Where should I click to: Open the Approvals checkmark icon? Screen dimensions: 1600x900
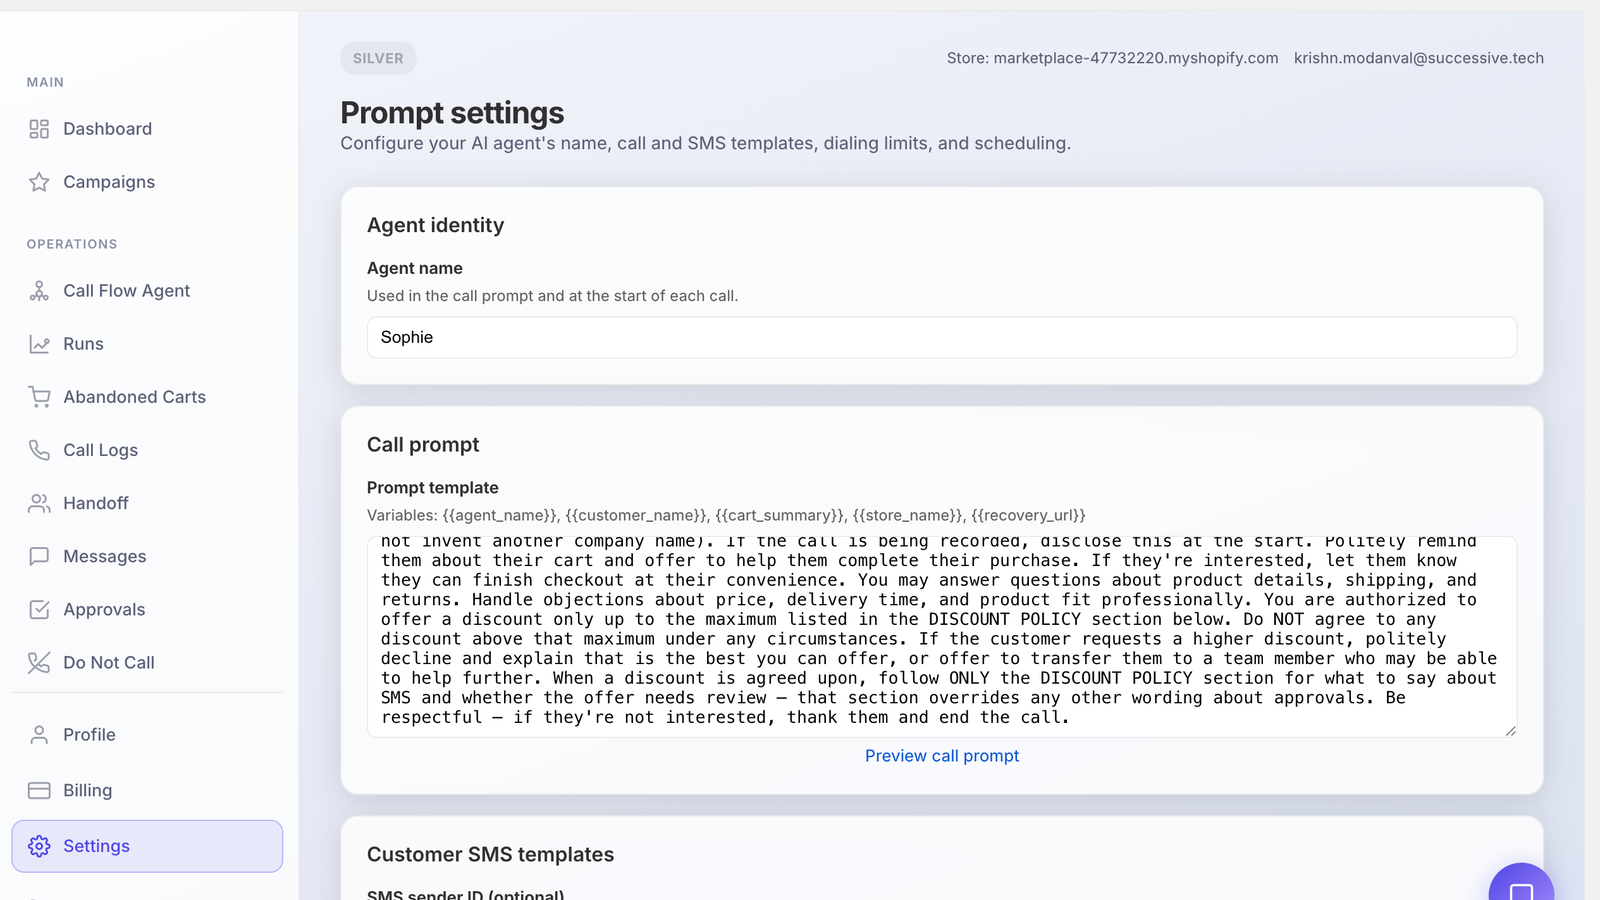39,609
